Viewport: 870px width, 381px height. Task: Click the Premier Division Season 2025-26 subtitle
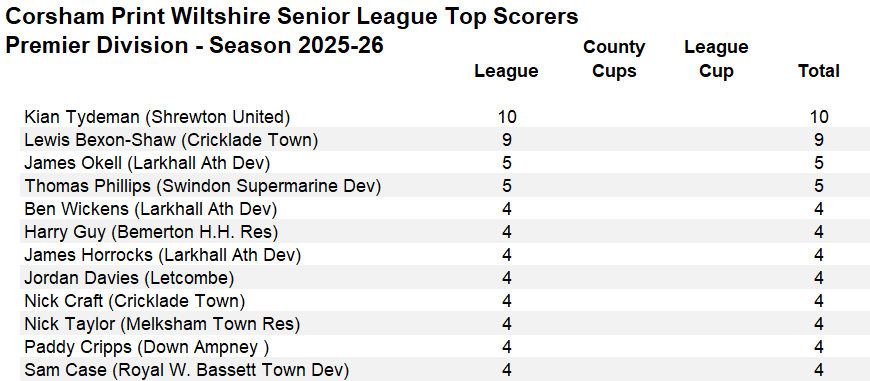click(194, 46)
